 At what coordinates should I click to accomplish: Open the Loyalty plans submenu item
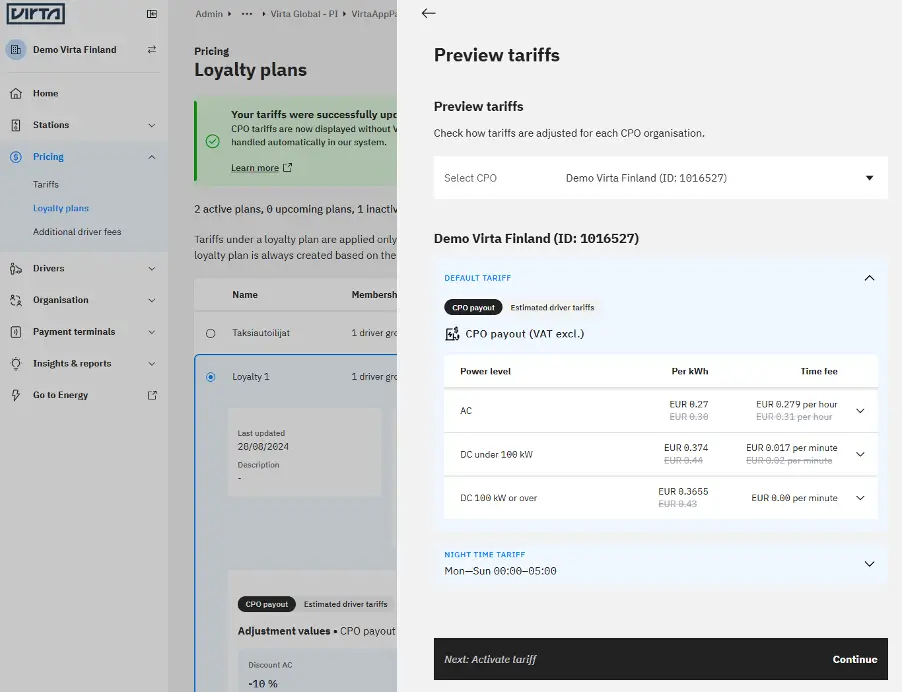pos(60,208)
